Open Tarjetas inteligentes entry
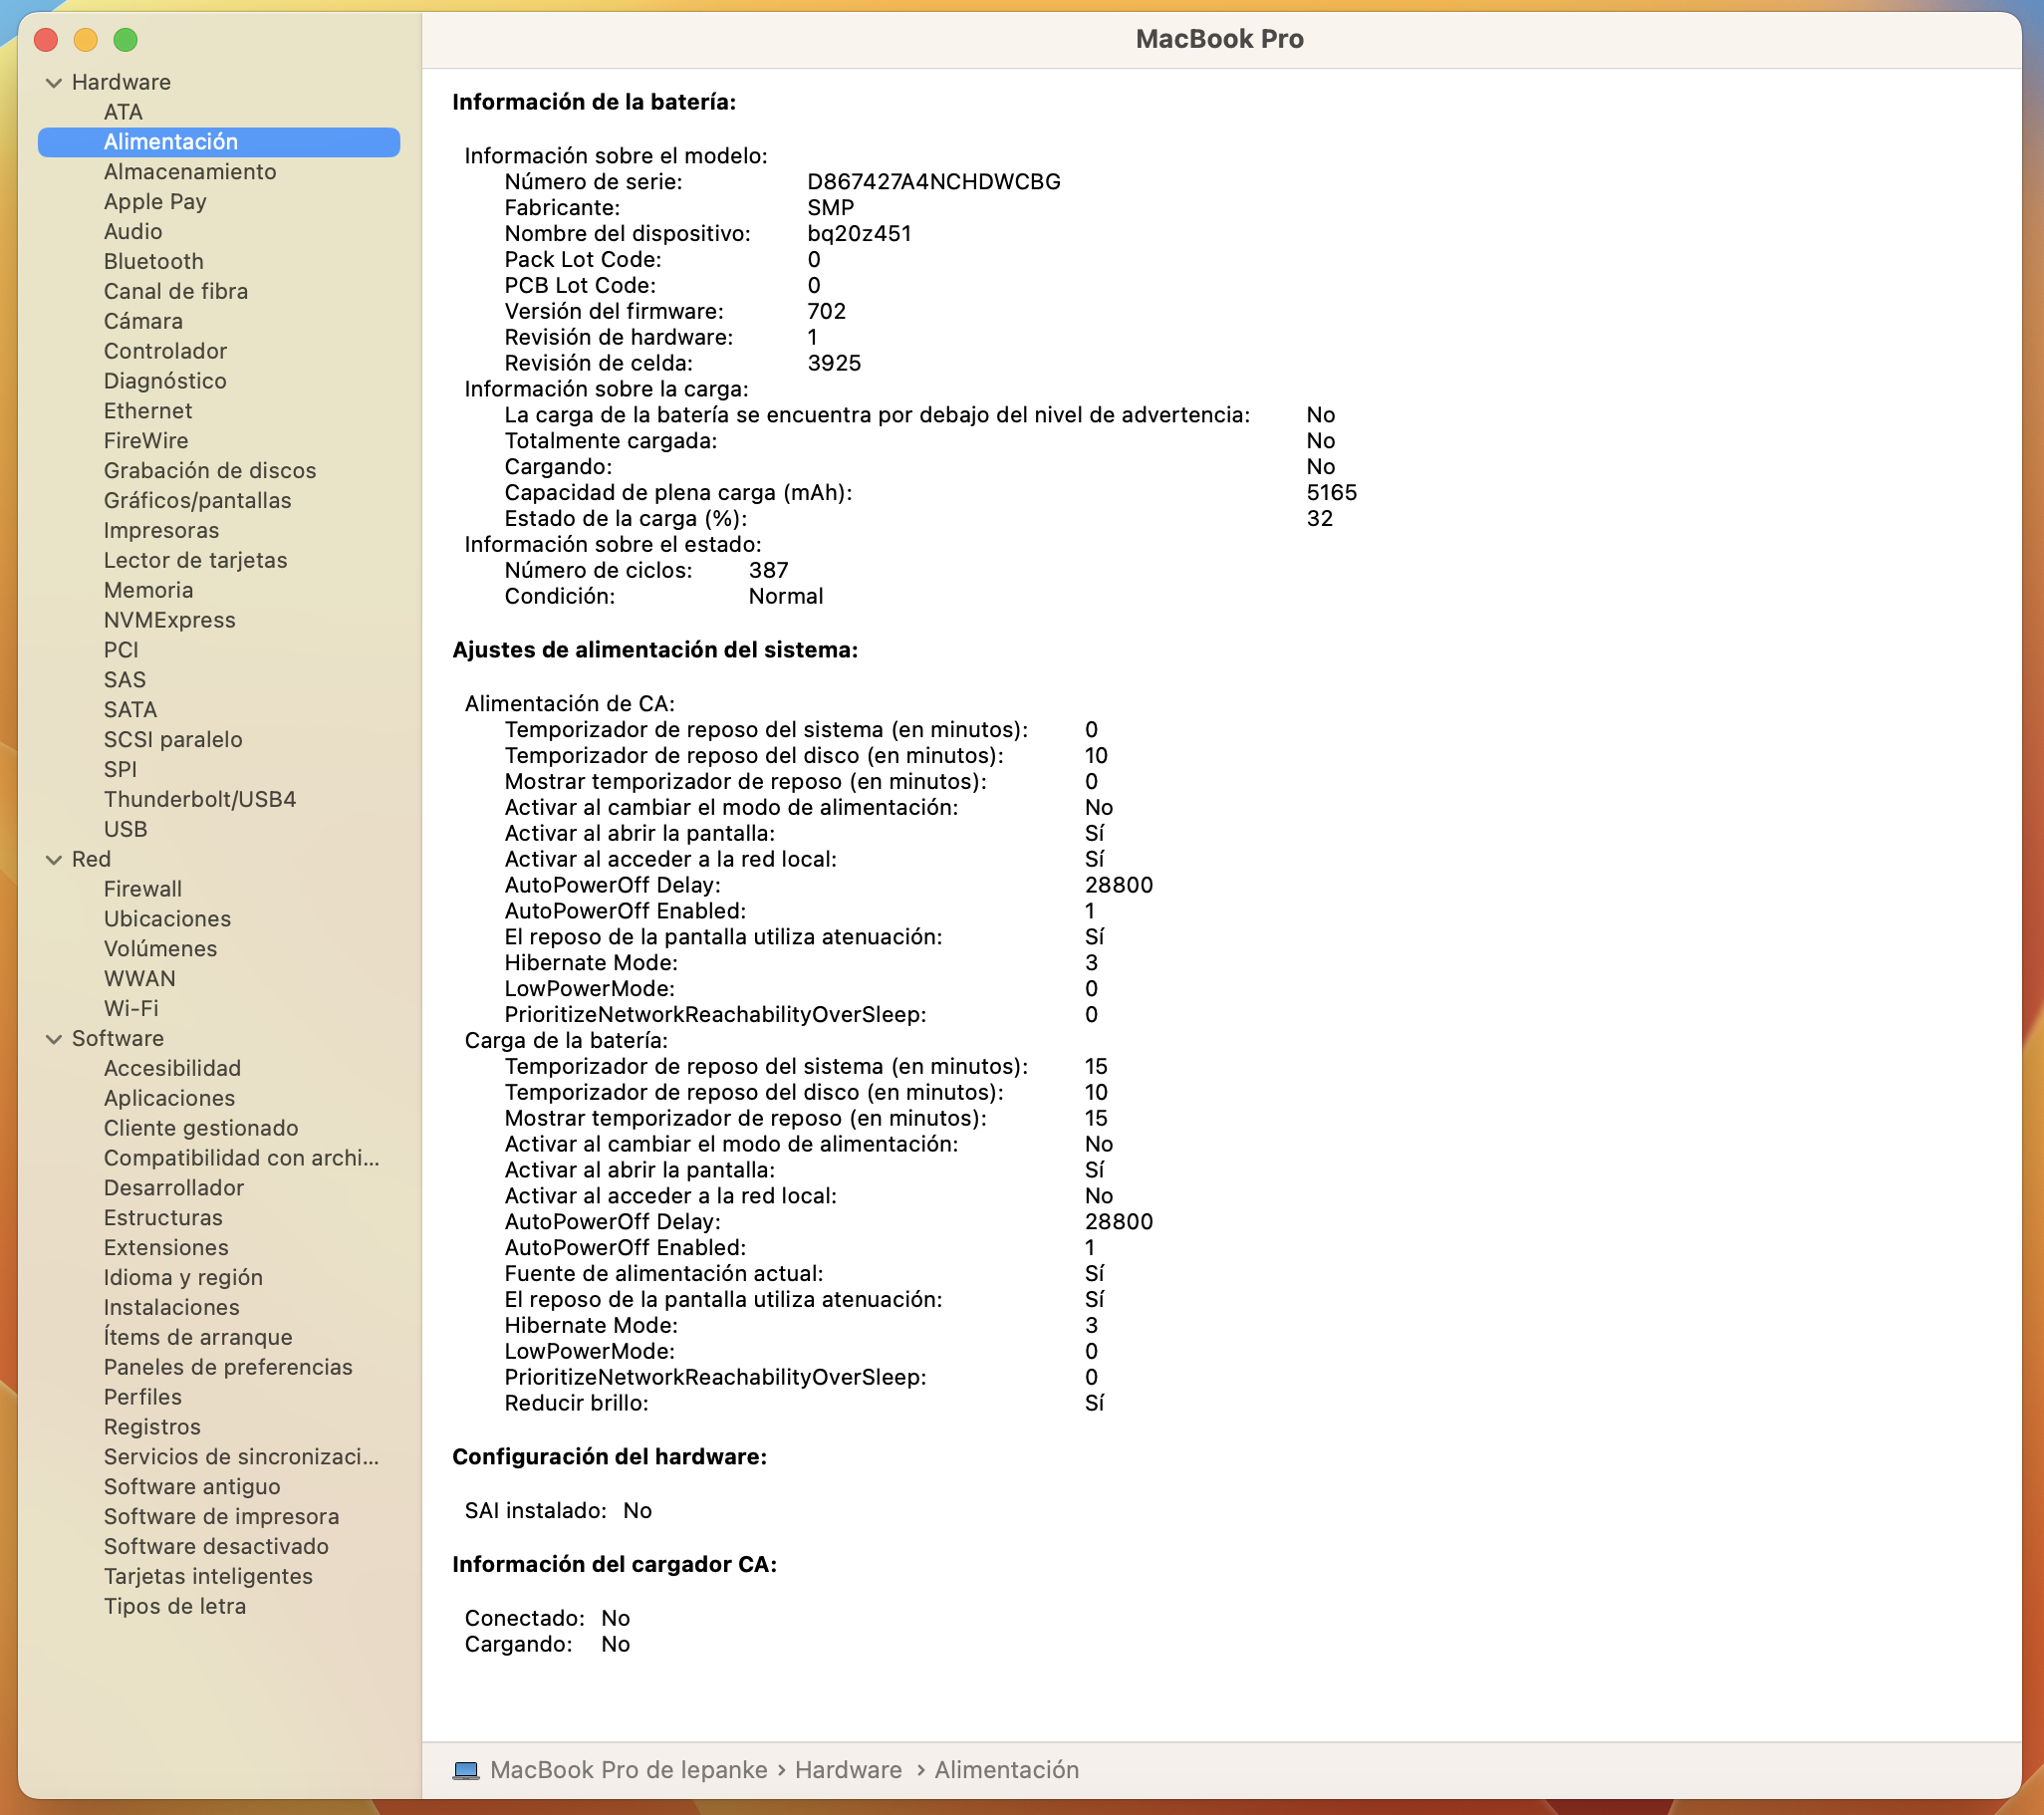 (208, 1577)
